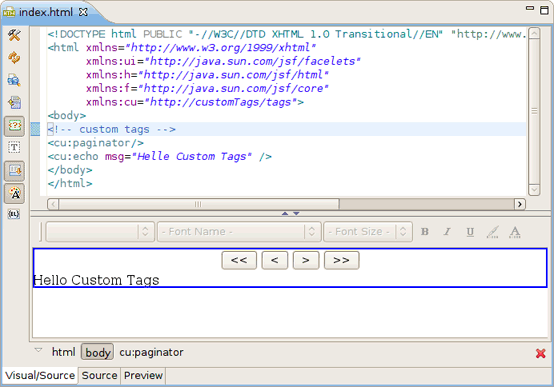Viewport: 554px width, 387px height.
Task: Click the 'Hello Custom Tags' text in visual pane
Action: tap(96, 280)
